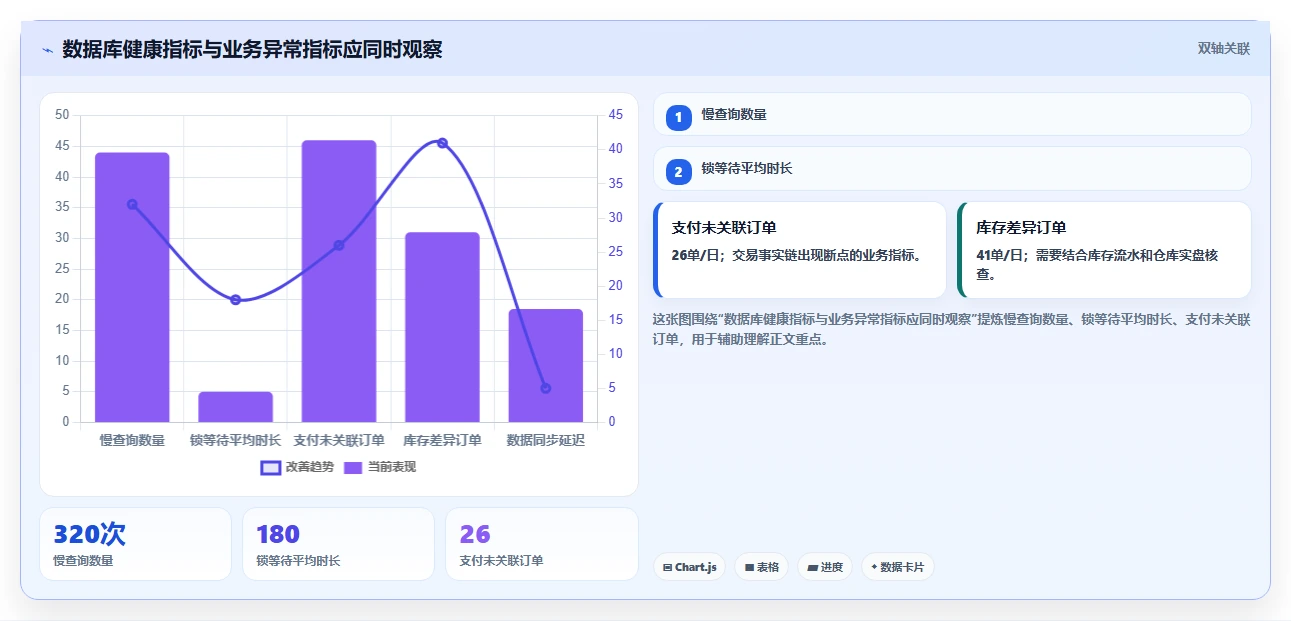Click the 慢查询数量 bar in chart
Screen dimensions: 1291x621
[x=132, y=287]
